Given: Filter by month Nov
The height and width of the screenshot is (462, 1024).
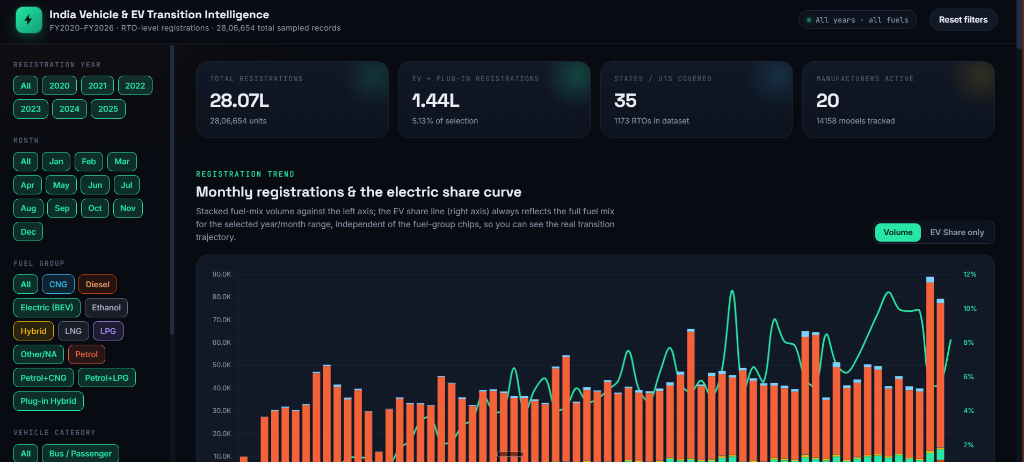Looking at the screenshot, I should pos(128,208).
